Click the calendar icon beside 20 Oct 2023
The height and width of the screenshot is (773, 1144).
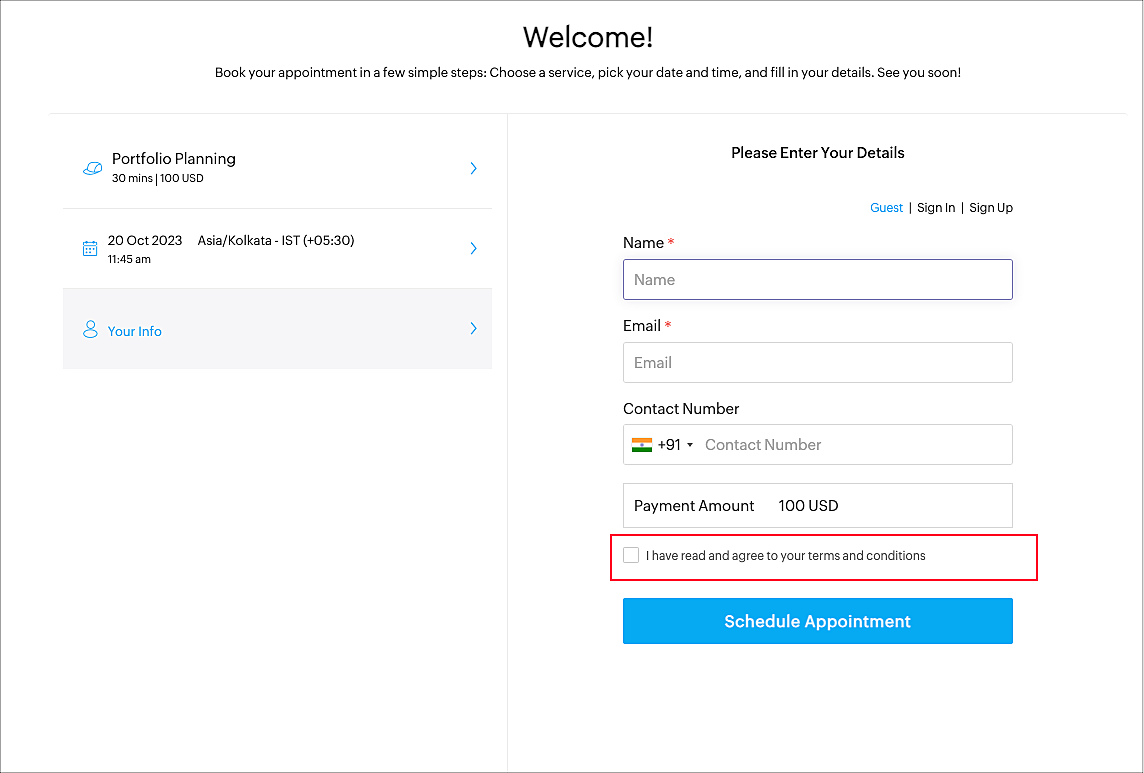click(90, 248)
